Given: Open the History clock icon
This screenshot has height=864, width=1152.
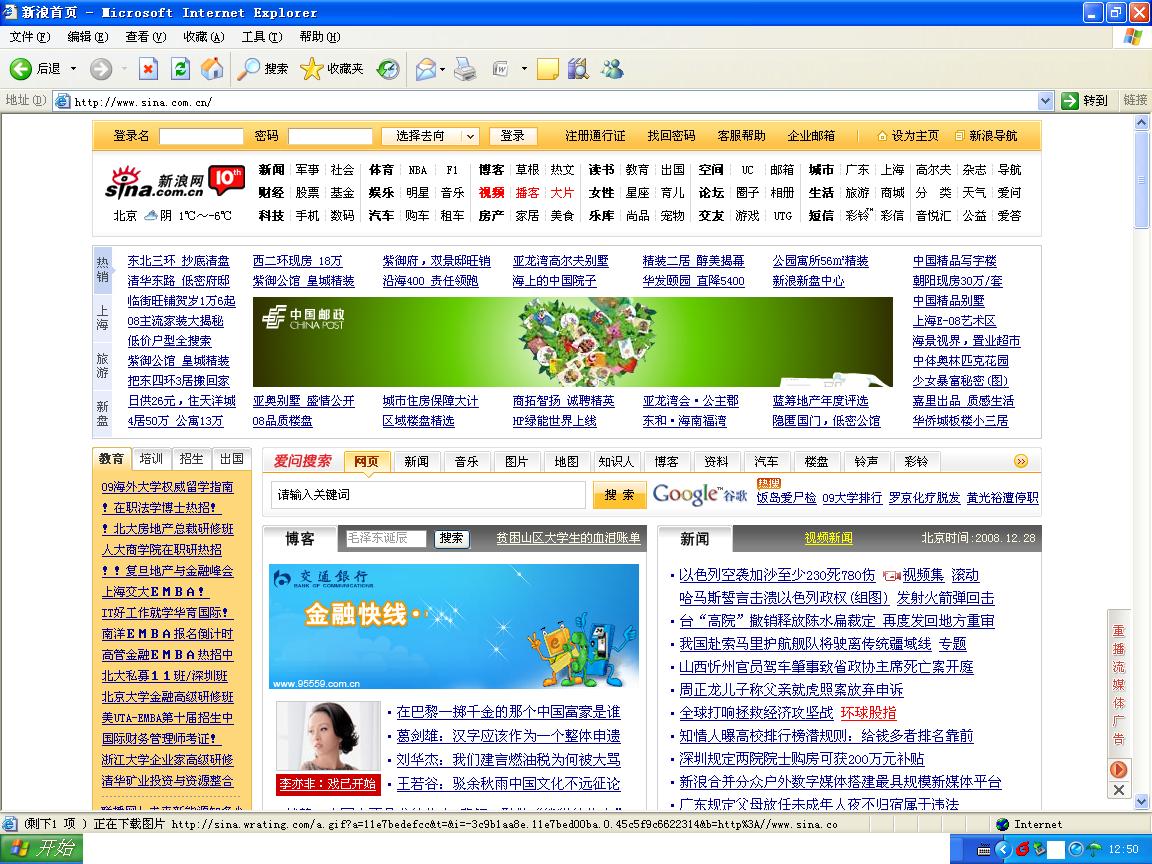Looking at the screenshot, I should (x=388, y=69).
